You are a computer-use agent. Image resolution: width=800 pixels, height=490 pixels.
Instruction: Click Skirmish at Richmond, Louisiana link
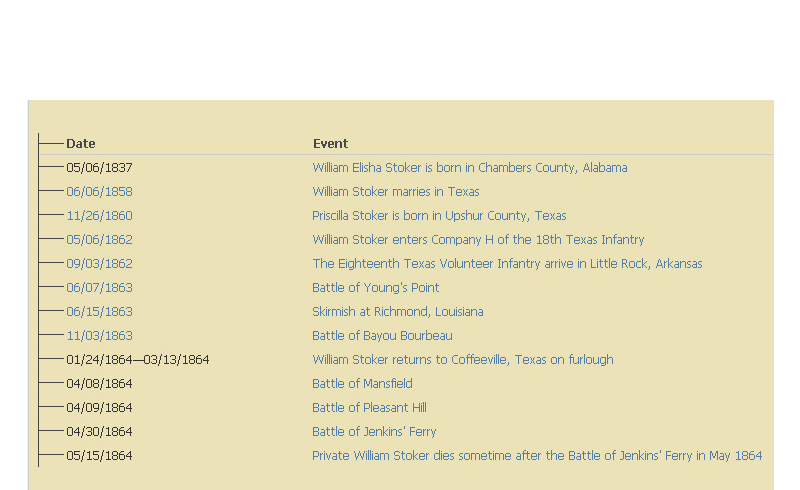click(x=397, y=312)
